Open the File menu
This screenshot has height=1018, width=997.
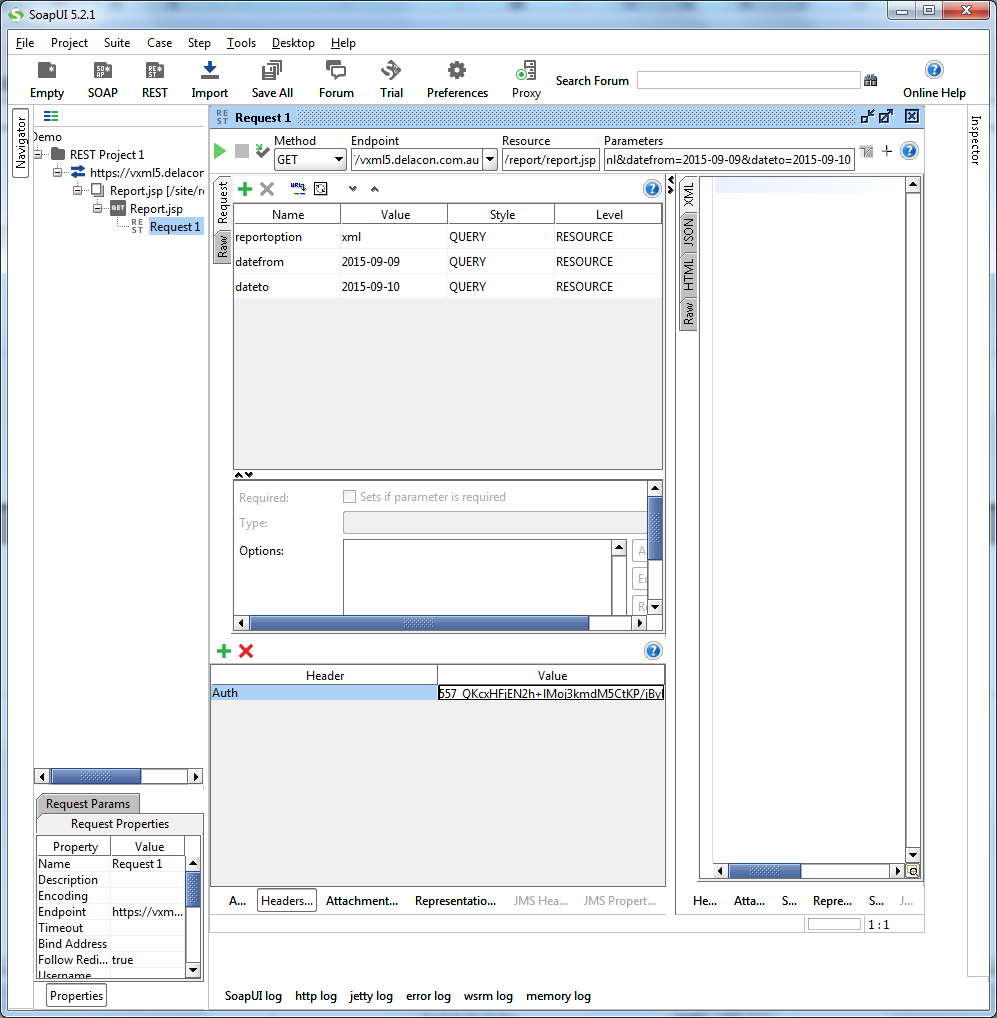[x=25, y=43]
